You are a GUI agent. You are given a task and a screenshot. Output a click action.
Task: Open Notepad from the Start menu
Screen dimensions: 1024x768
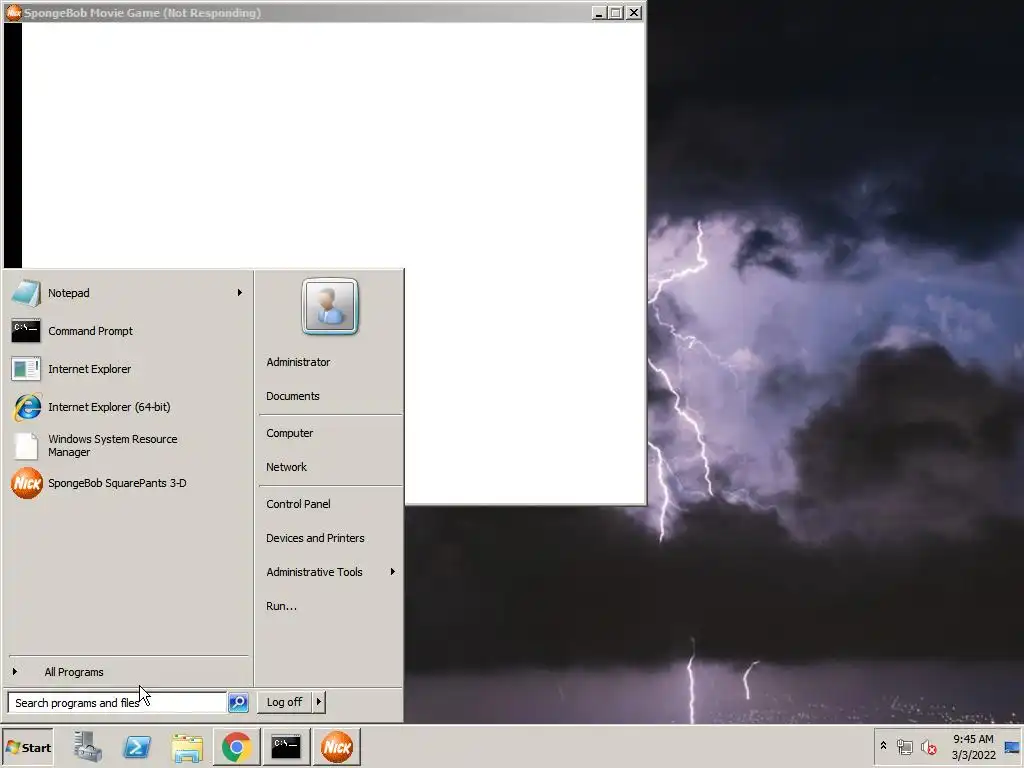coord(128,293)
